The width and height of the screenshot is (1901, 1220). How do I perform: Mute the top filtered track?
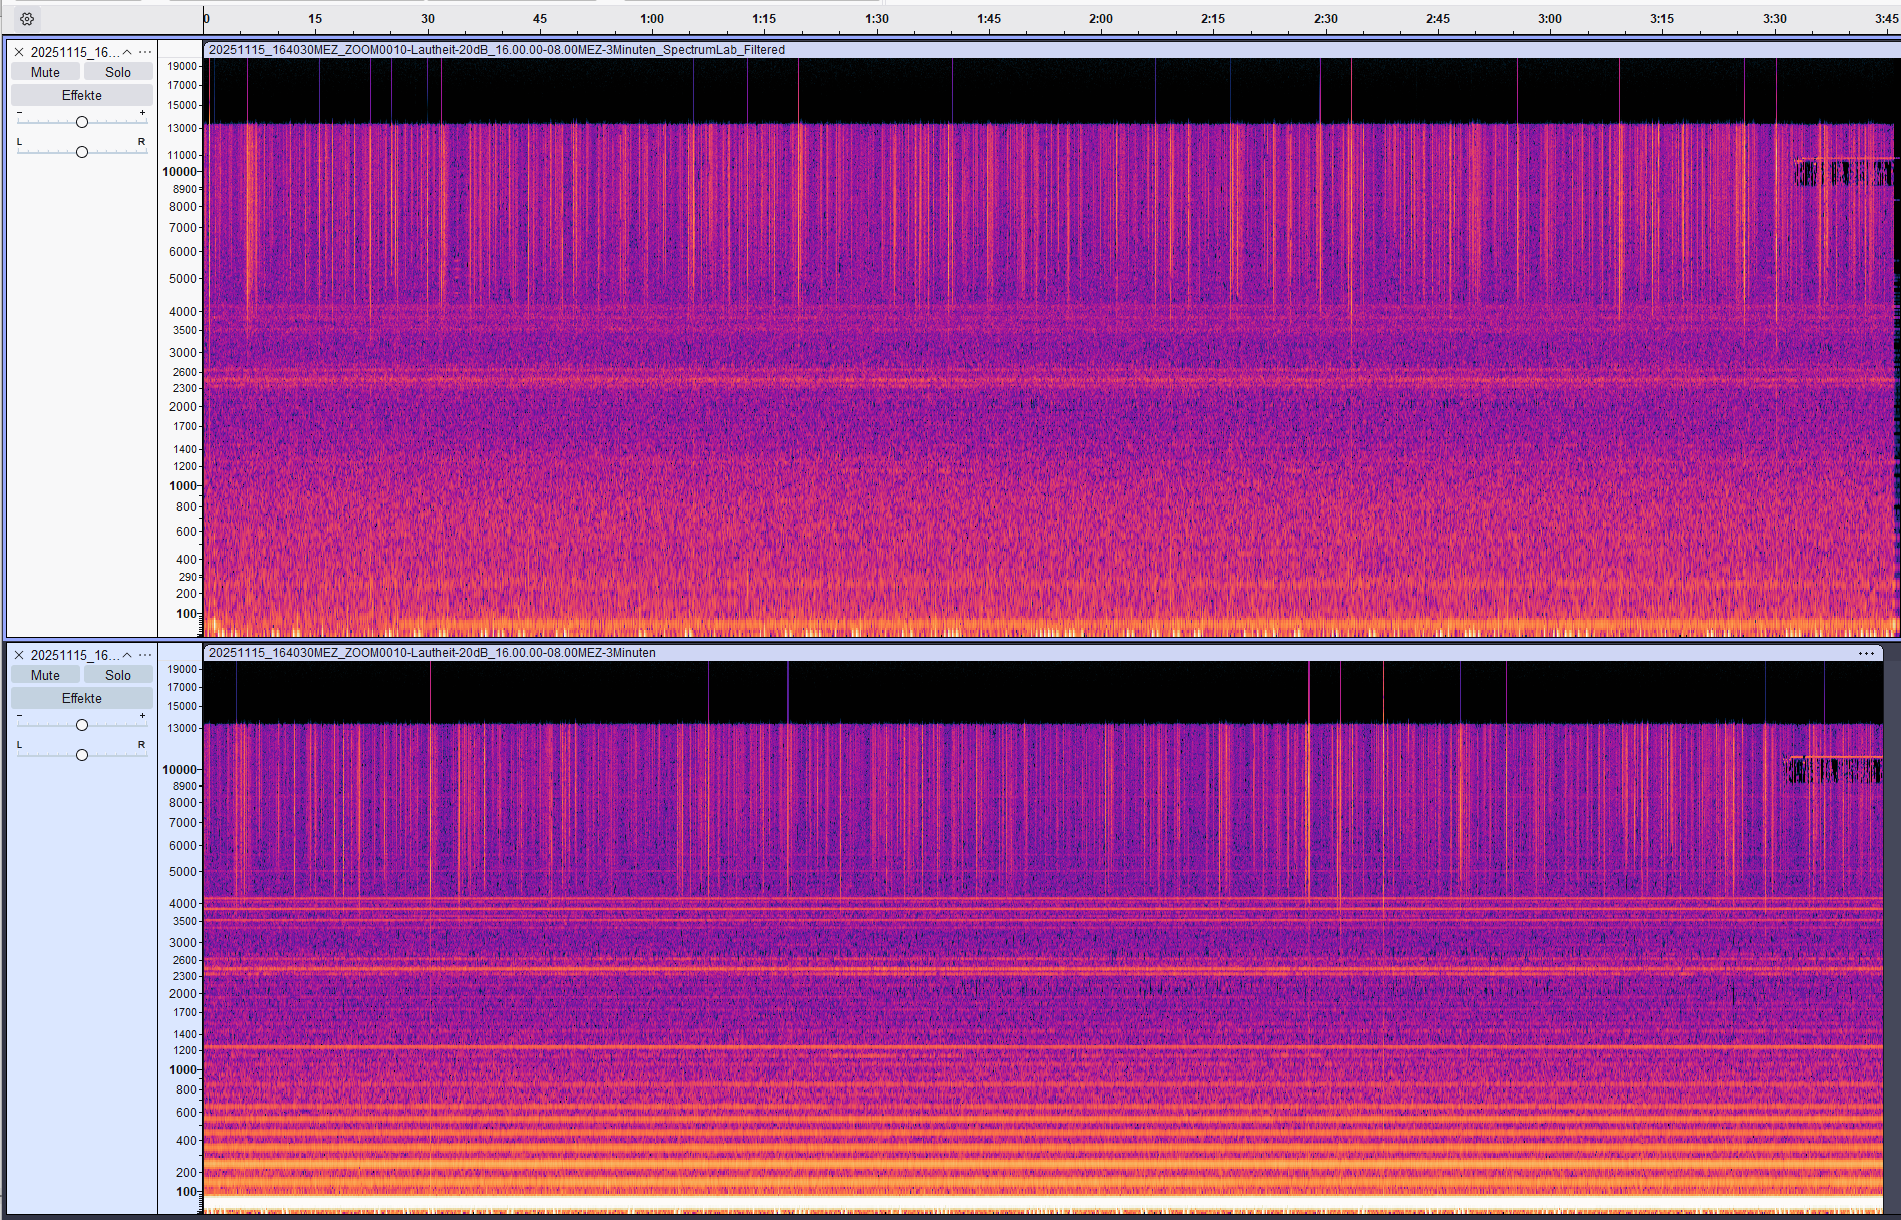tap(45, 72)
